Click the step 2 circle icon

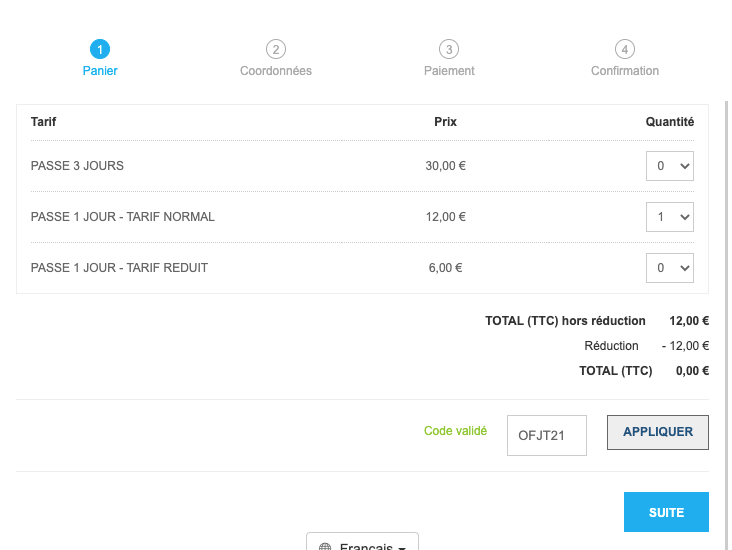(276, 49)
